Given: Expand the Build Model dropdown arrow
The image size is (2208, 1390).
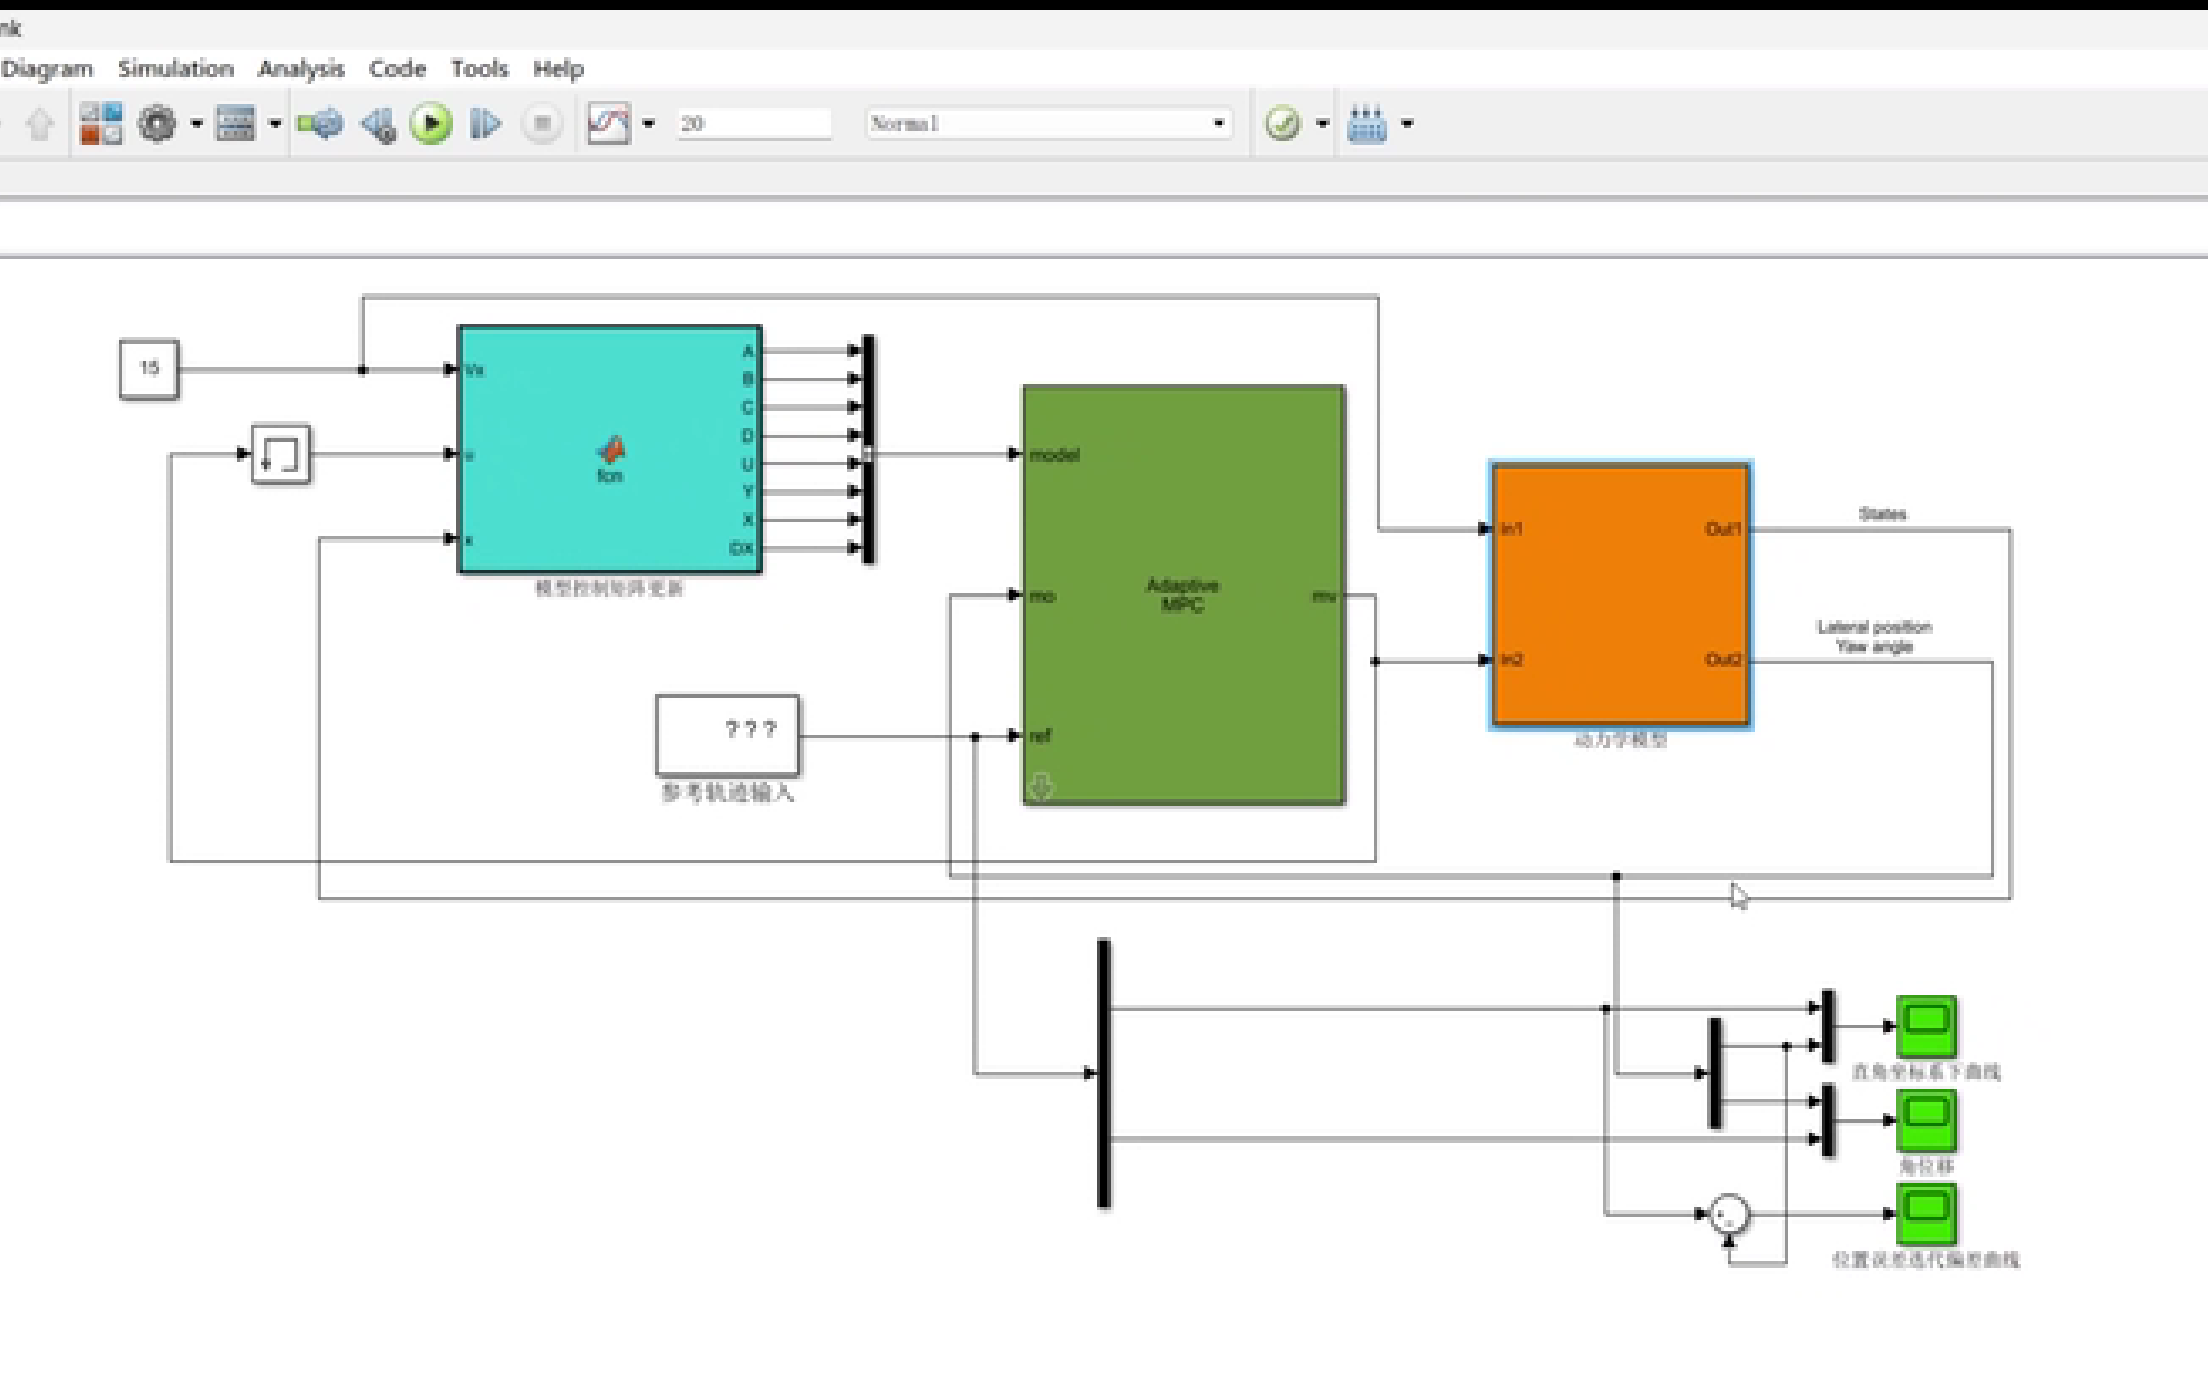Looking at the screenshot, I should point(1407,124).
